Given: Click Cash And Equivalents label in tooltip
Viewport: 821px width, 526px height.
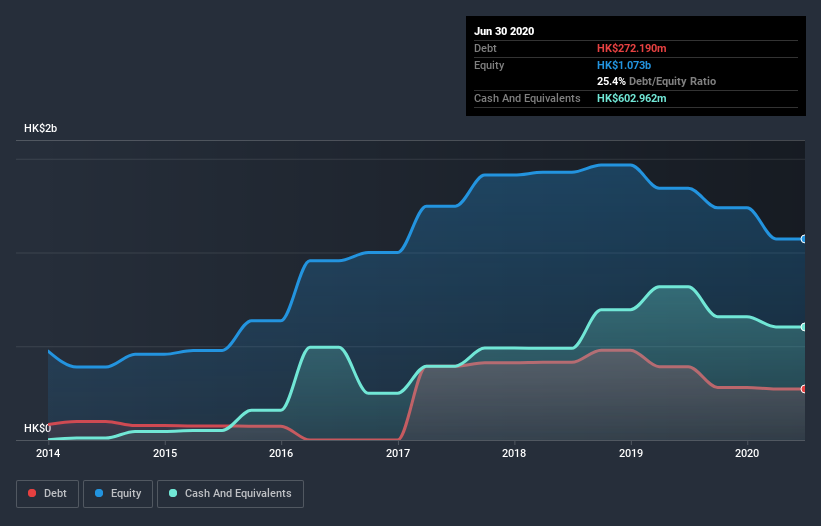Looking at the screenshot, I should (527, 98).
